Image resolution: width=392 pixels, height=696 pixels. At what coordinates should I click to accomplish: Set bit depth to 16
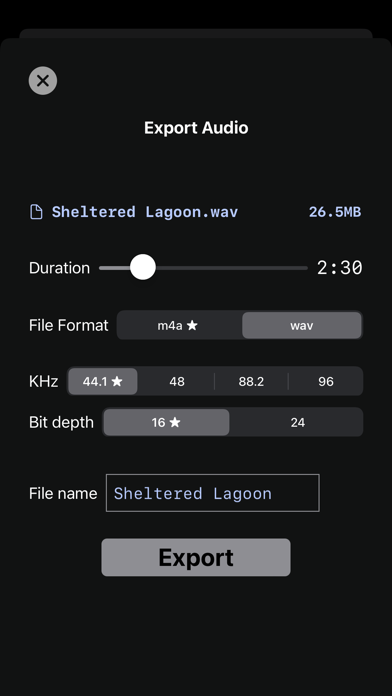coord(166,422)
